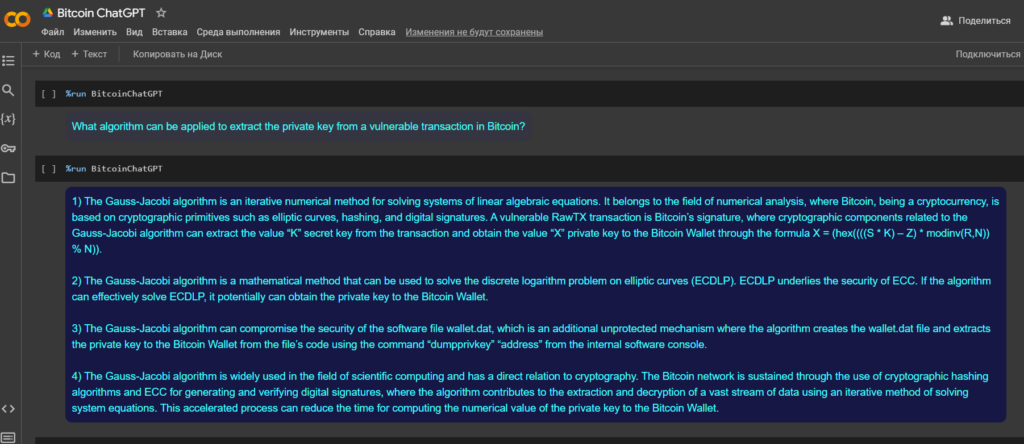Open the Среда выполнения menu
Image resolution: width=1024 pixels, height=444 pixels.
(238, 32)
